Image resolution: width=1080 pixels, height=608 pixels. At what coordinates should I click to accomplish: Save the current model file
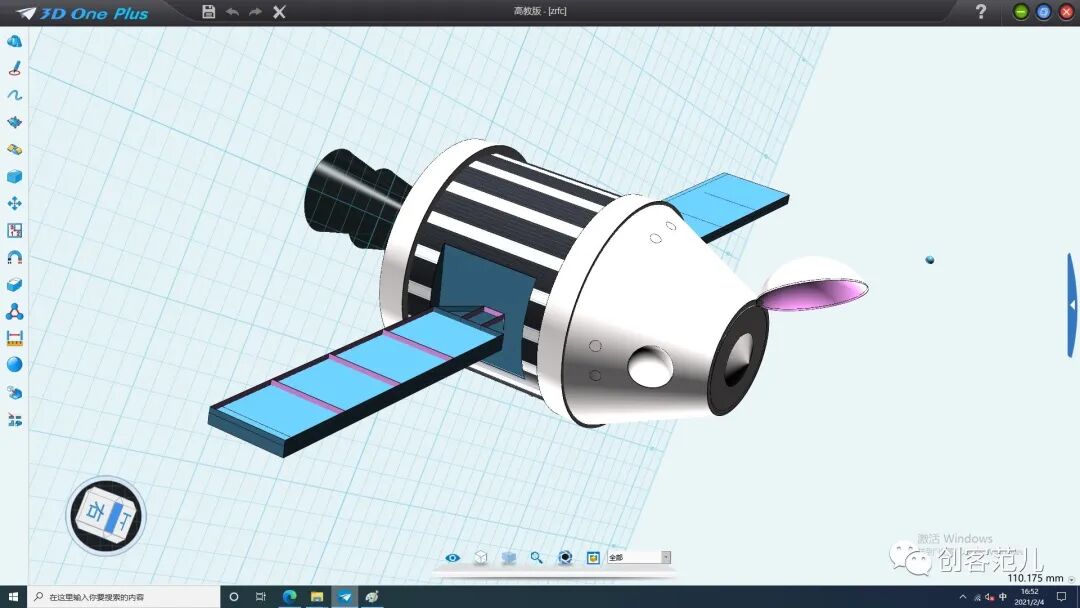[x=209, y=12]
